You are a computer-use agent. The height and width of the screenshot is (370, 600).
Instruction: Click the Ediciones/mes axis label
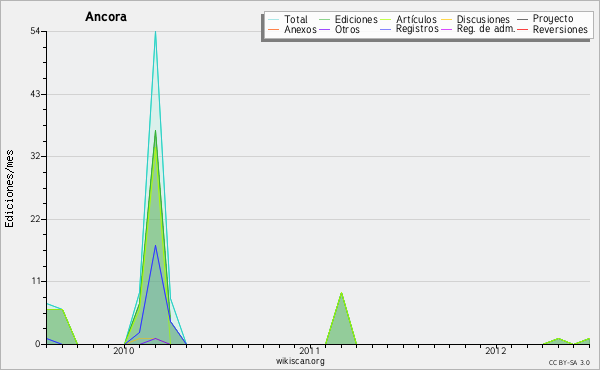point(9,189)
